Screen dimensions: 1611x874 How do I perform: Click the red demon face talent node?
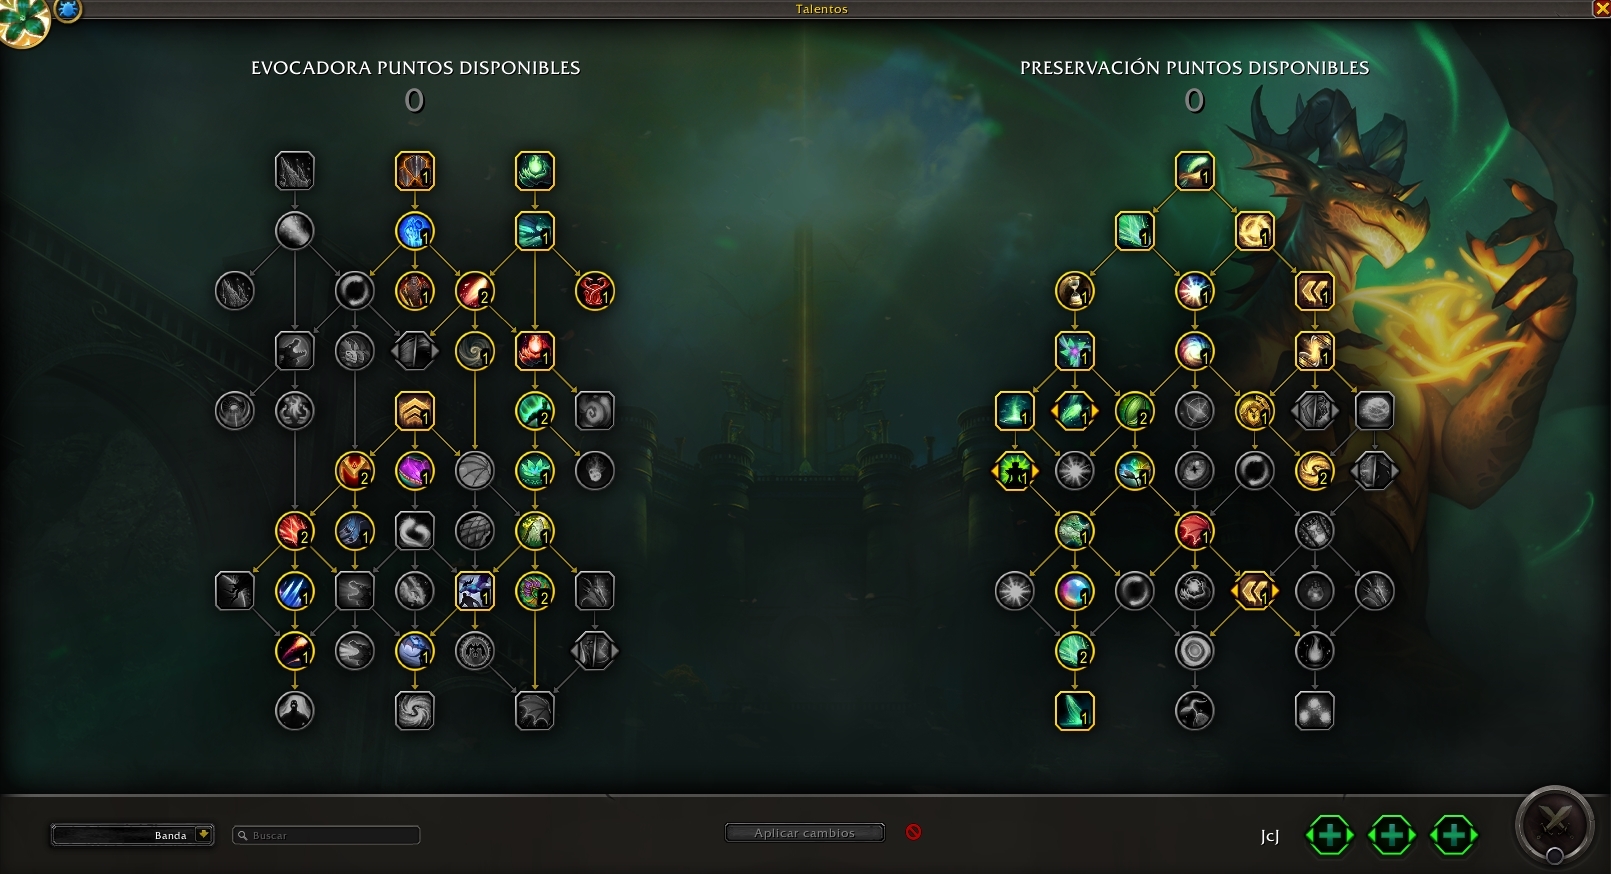tap(594, 291)
